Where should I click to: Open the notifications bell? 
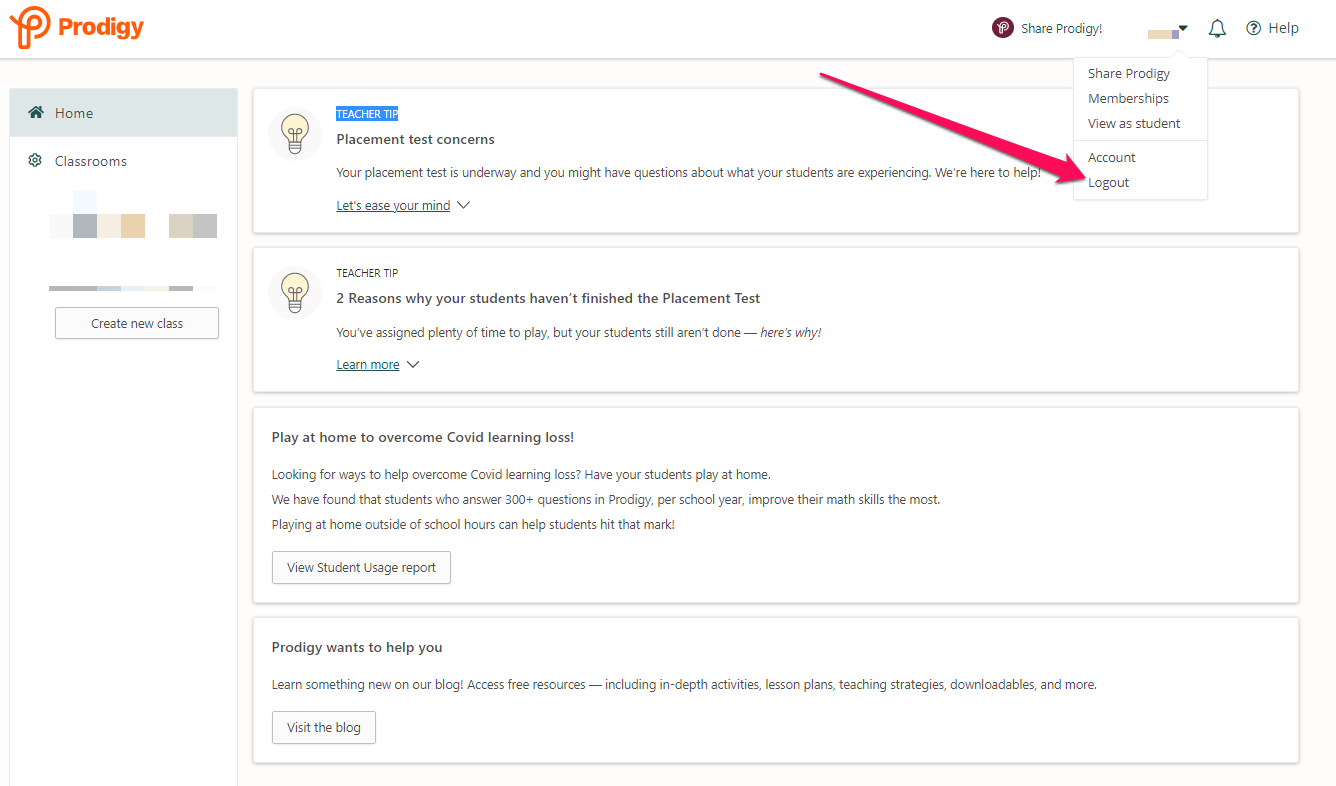pos(1217,29)
